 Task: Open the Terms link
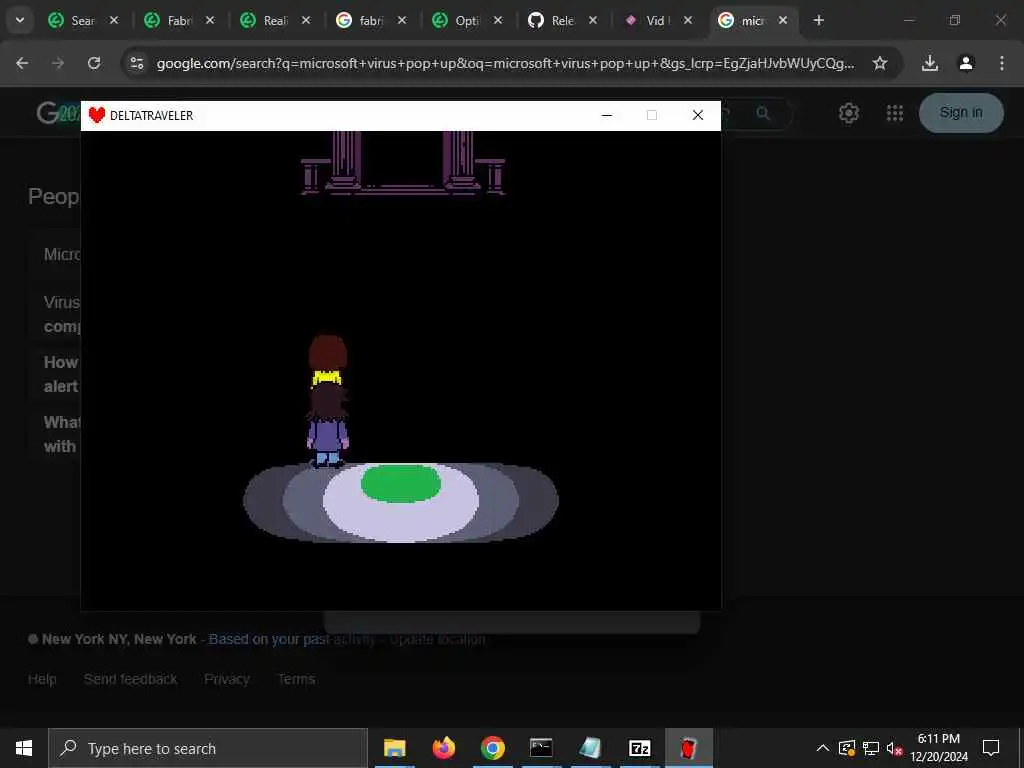296,679
